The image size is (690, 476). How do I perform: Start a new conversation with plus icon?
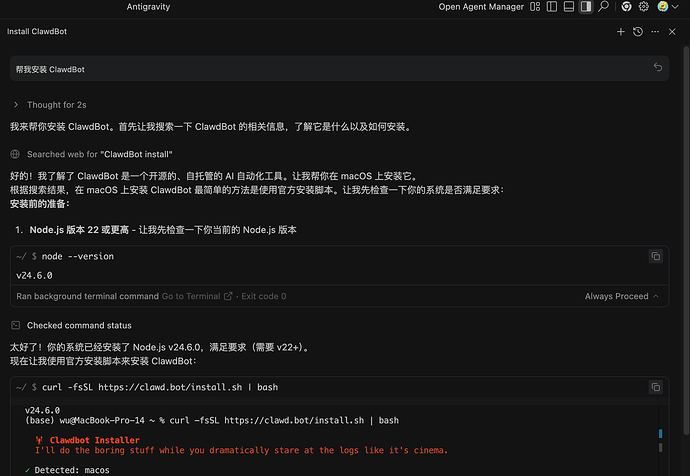point(620,32)
